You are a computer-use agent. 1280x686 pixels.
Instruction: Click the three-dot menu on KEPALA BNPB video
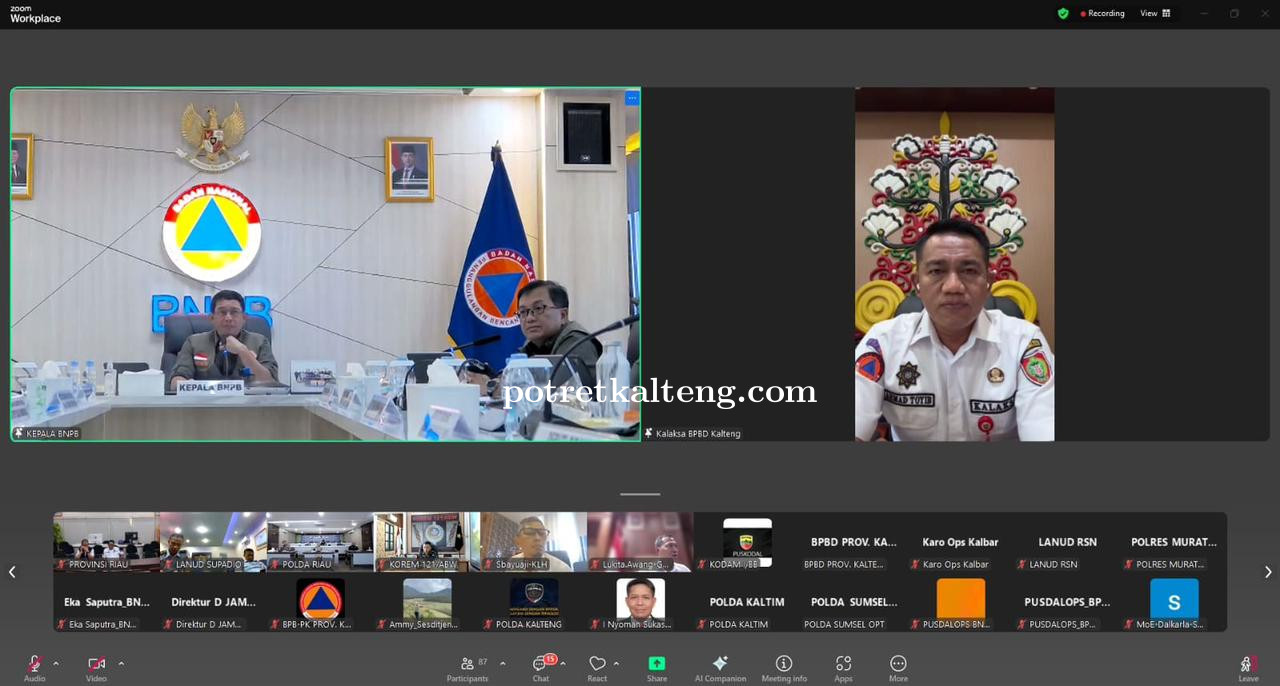[632, 98]
